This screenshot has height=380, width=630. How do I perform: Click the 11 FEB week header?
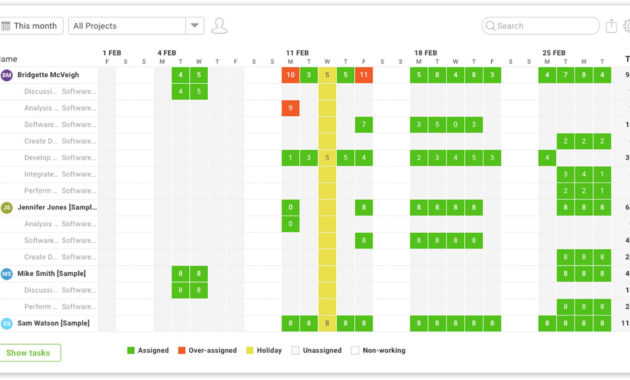click(297, 53)
